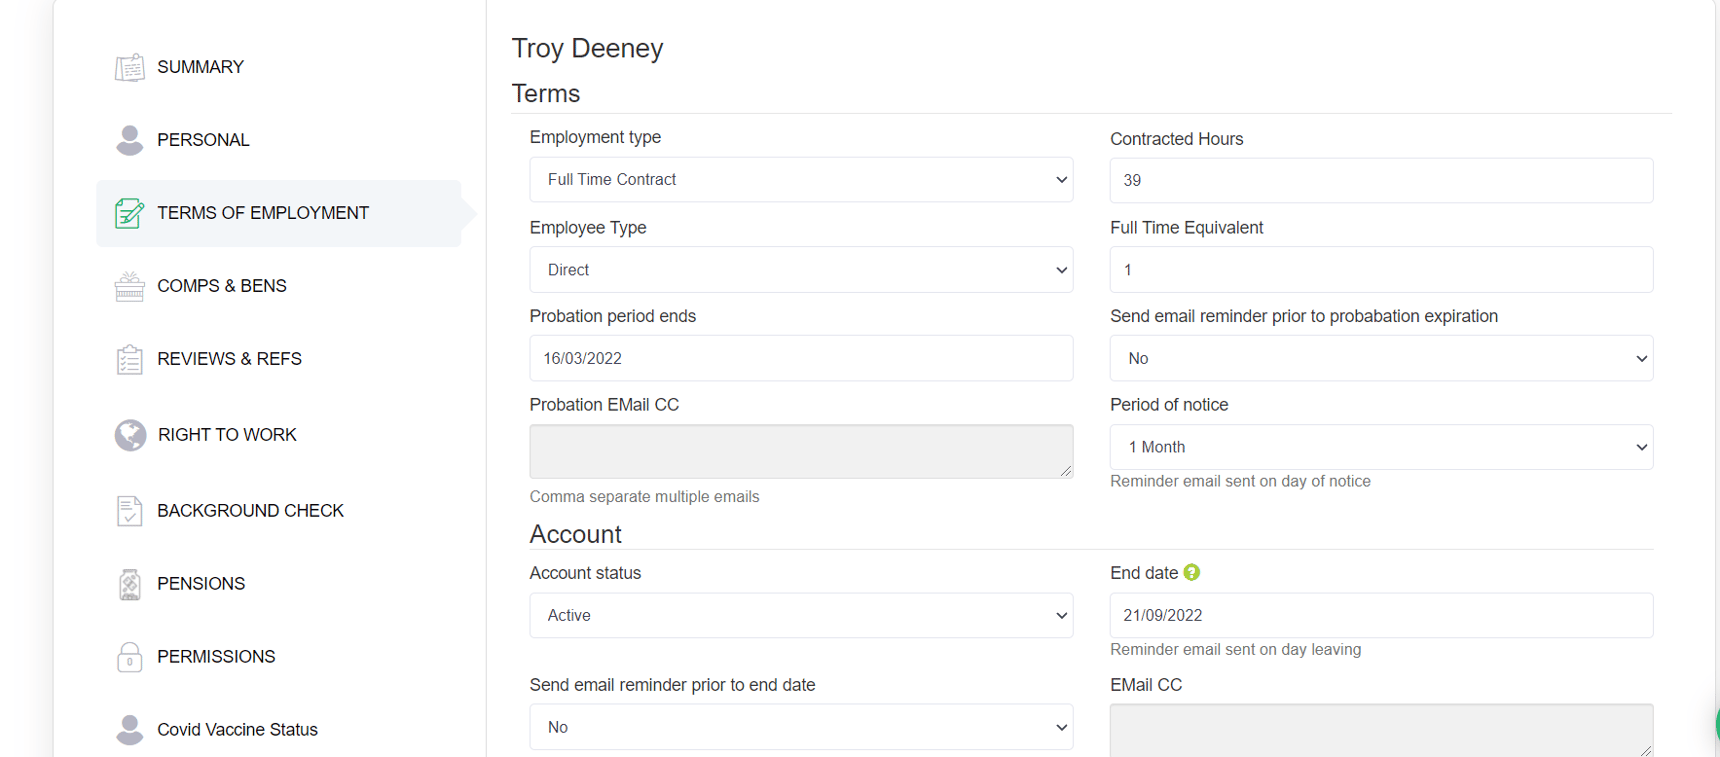Expand the Employee Type dropdown showing Direct
1720x757 pixels.
click(x=801, y=270)
